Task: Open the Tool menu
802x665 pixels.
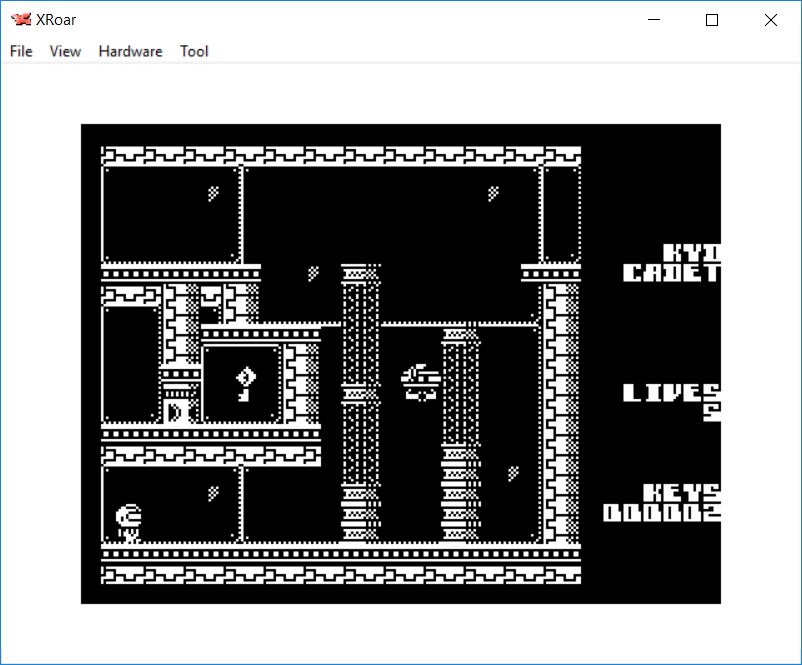Action: (194, 51)
